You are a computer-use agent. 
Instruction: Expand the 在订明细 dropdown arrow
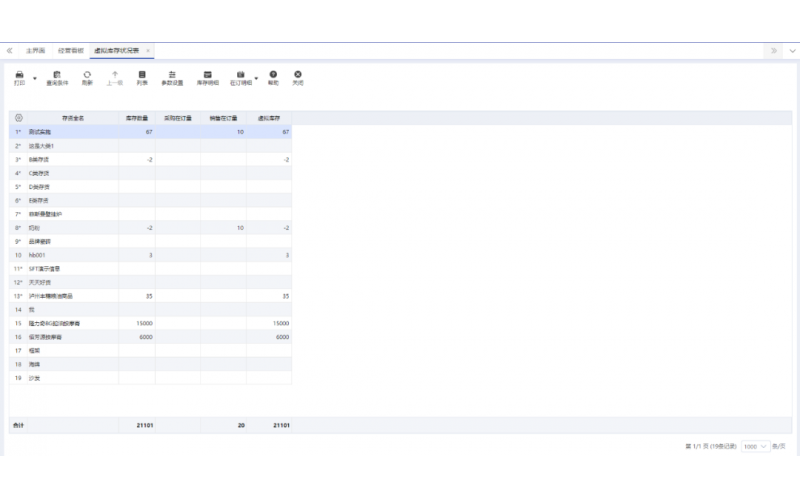pos(256,77)
